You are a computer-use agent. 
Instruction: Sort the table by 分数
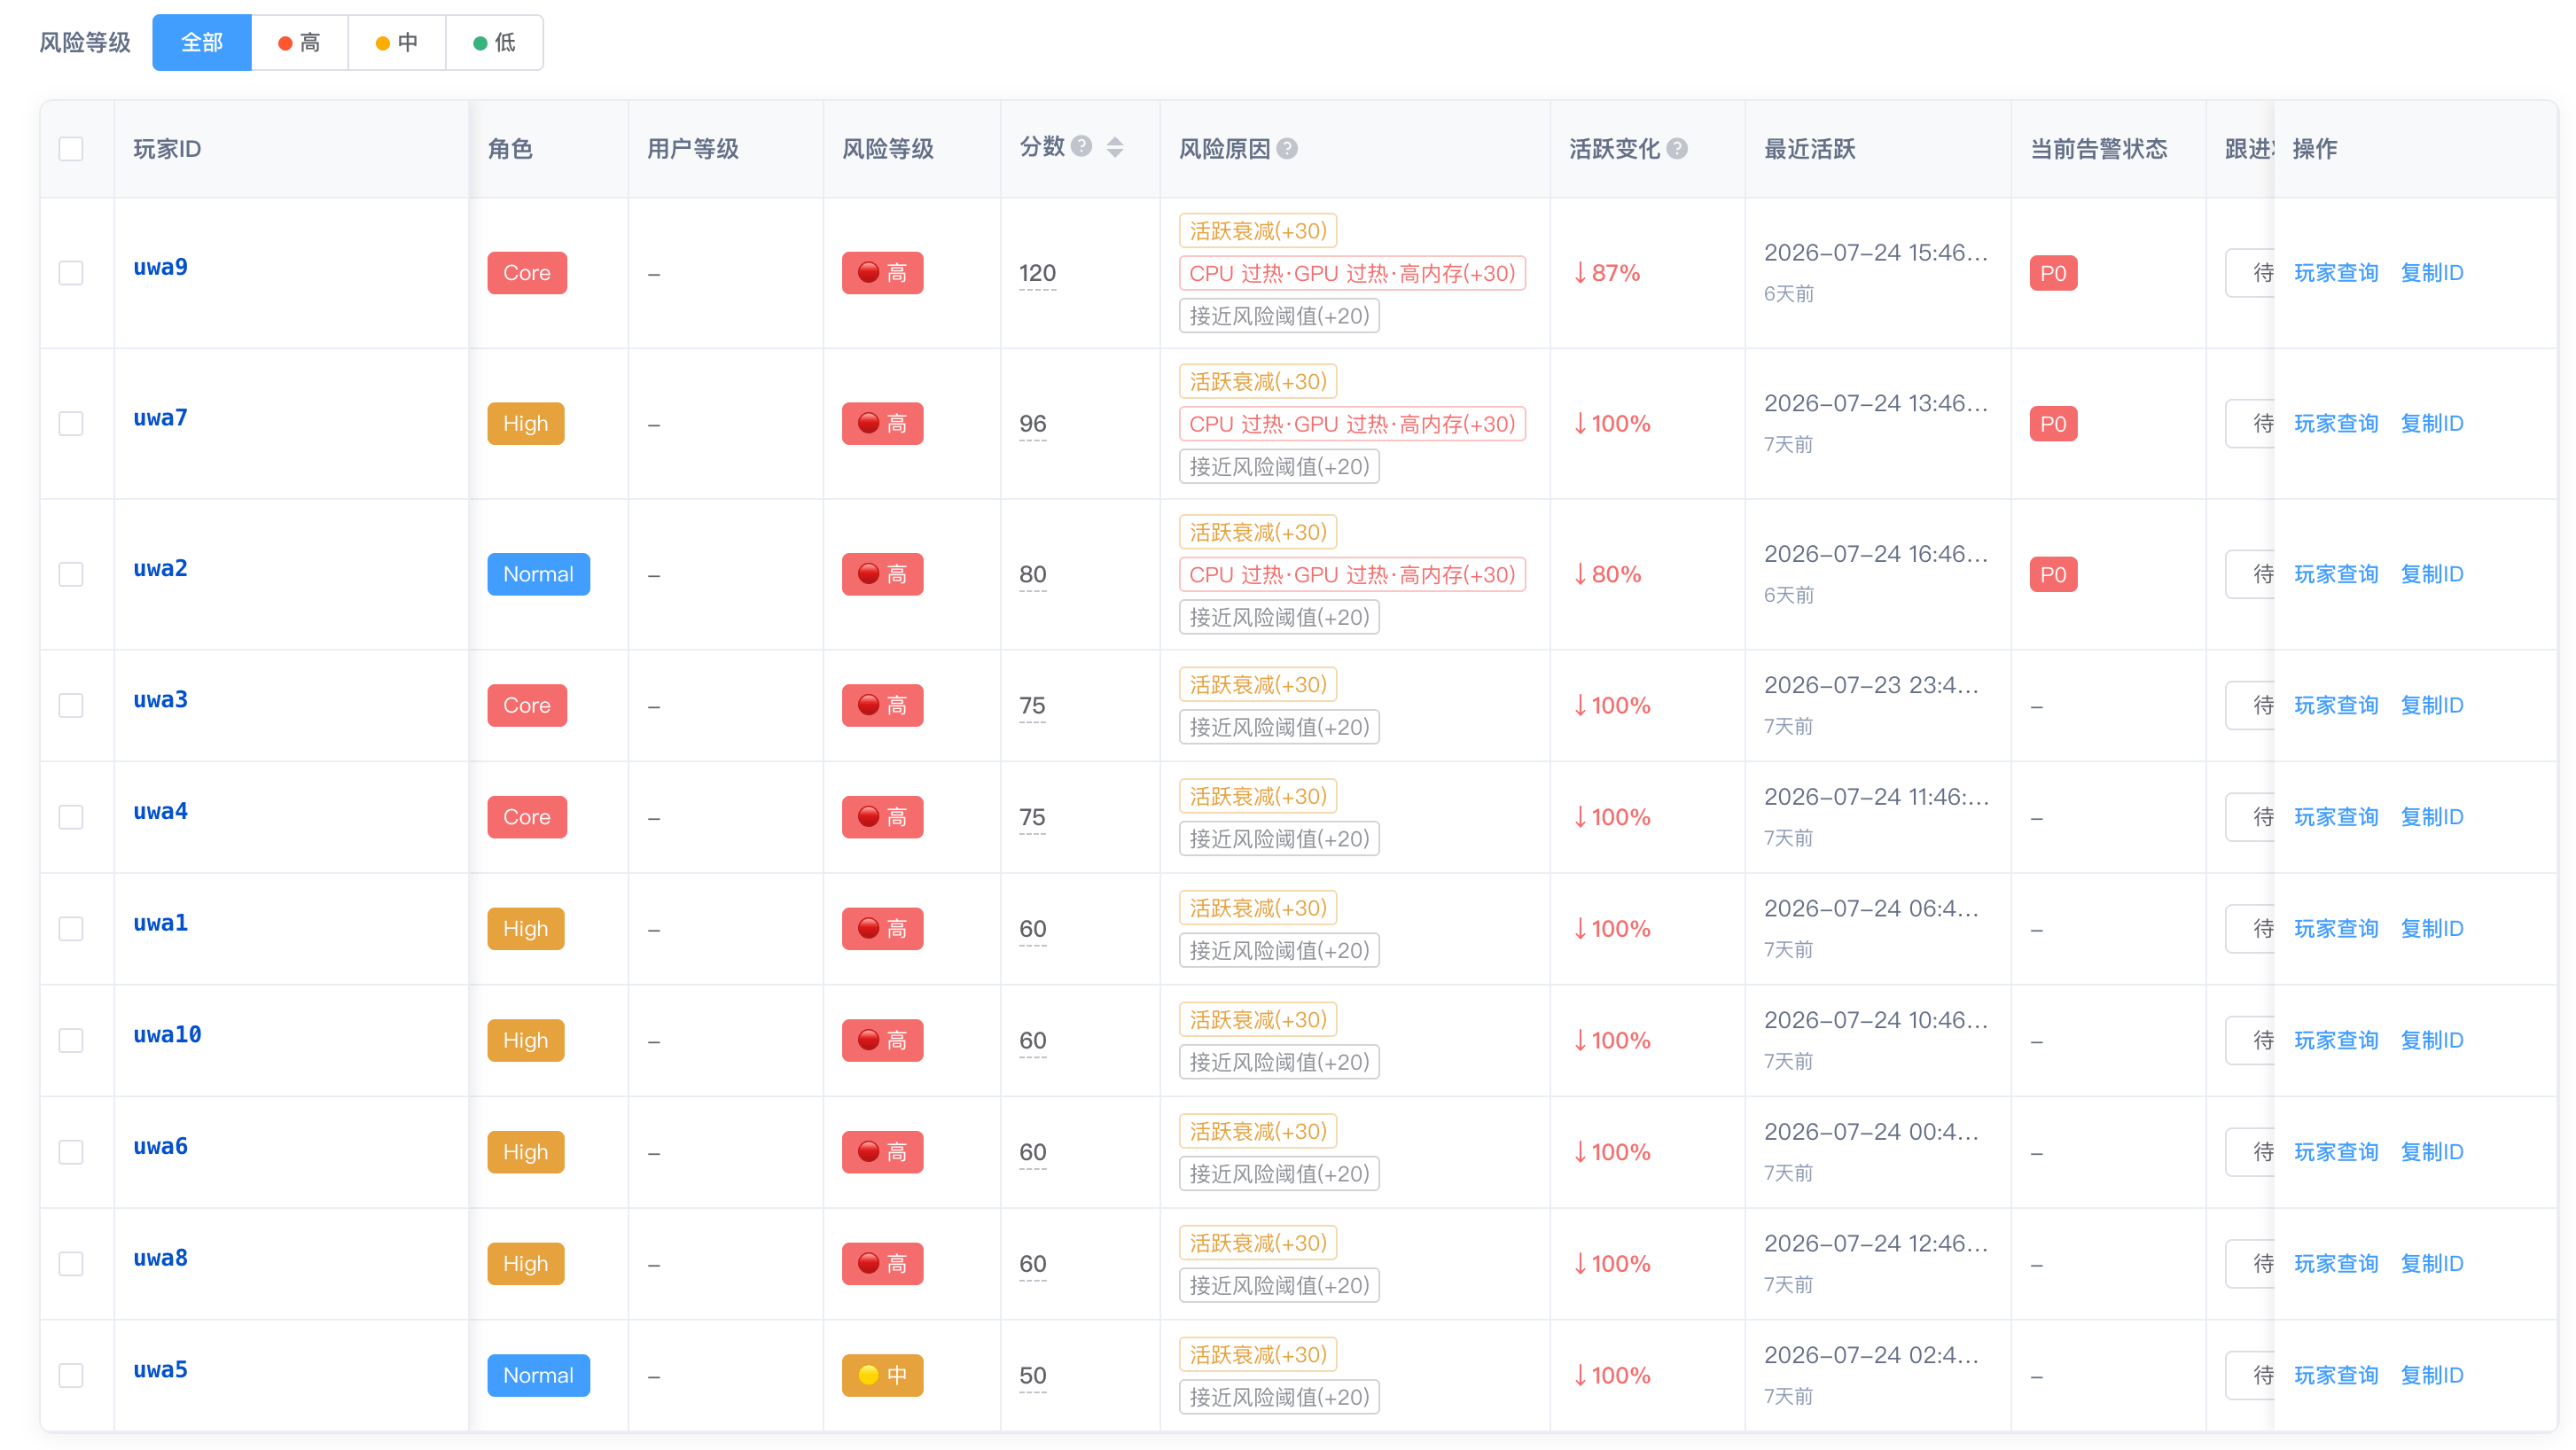pos(1115,148)
